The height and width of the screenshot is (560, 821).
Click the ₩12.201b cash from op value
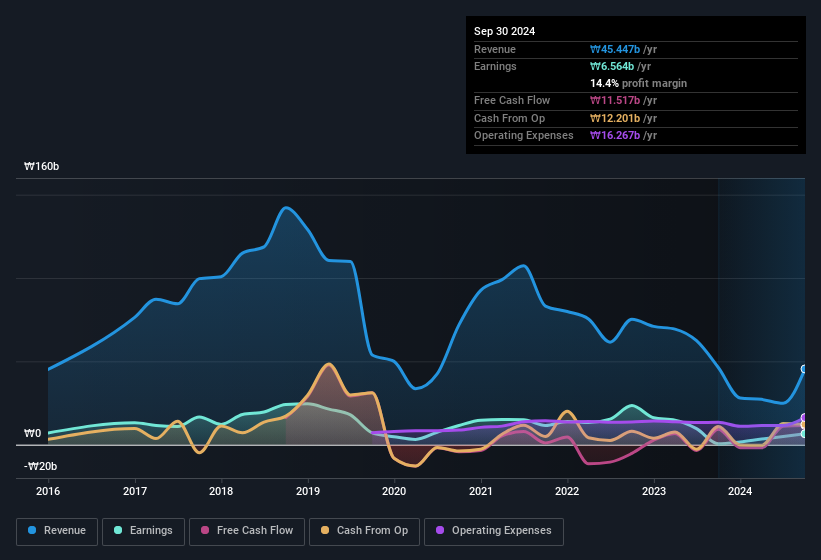tap(615, 118)
